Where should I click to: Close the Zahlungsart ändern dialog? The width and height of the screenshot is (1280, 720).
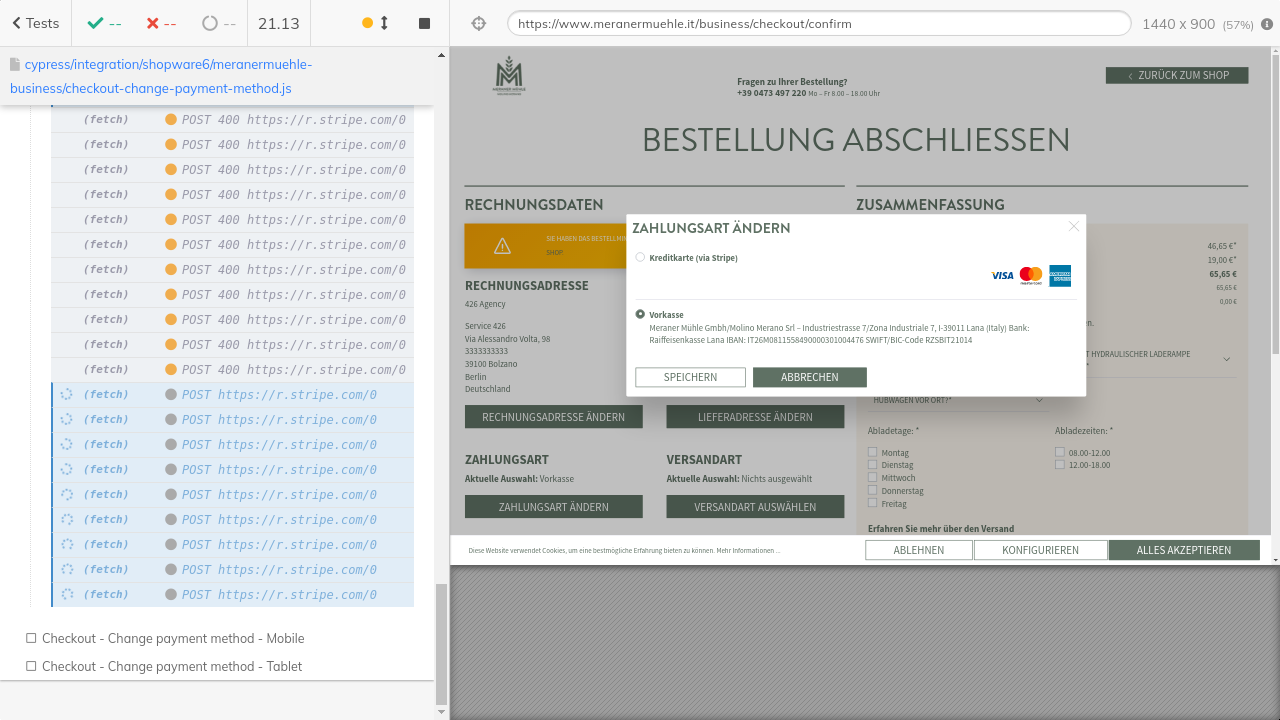tap(1074, 227)
